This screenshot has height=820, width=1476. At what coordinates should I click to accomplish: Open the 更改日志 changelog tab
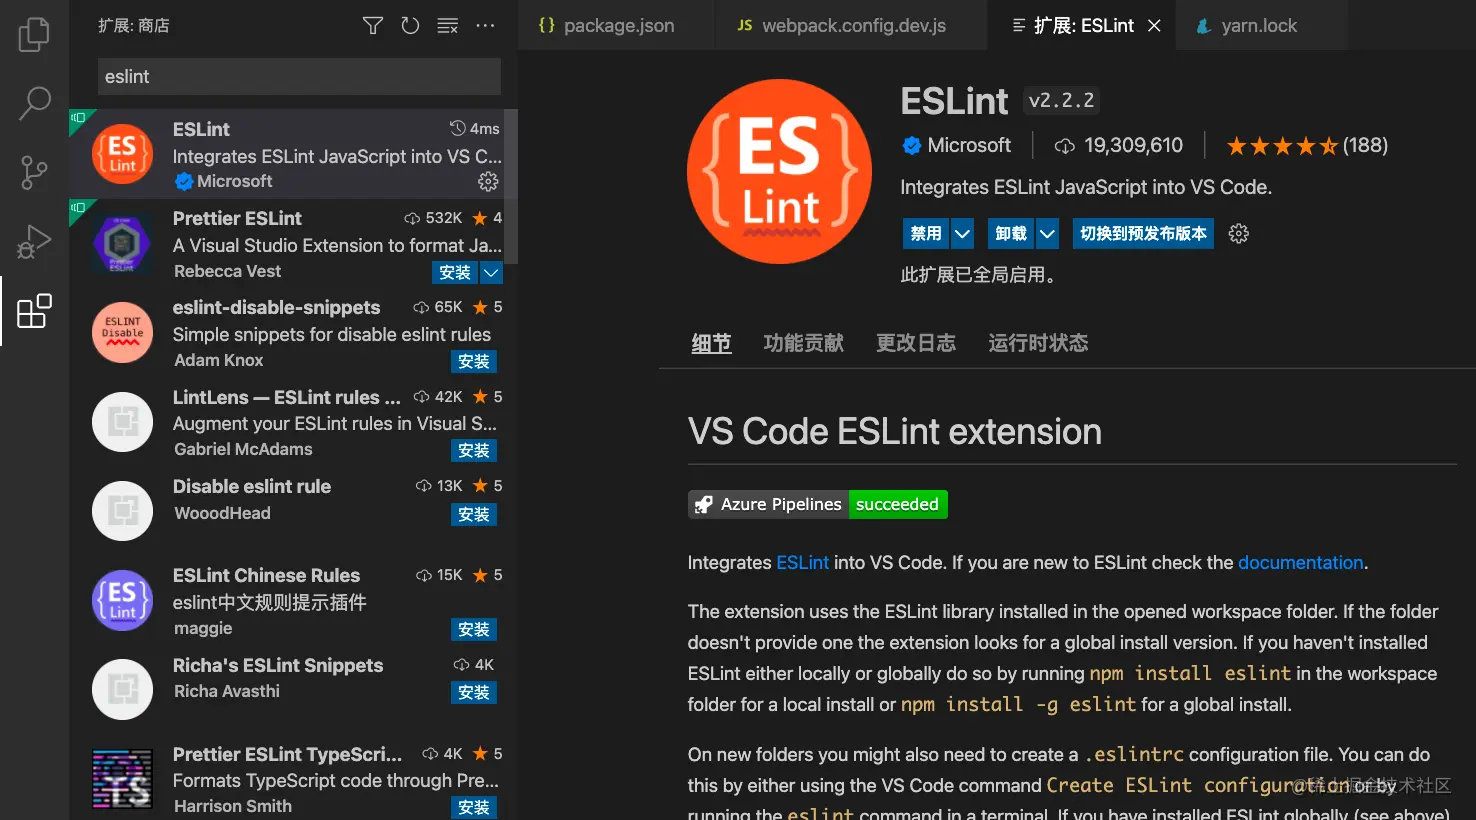[916, 343]
